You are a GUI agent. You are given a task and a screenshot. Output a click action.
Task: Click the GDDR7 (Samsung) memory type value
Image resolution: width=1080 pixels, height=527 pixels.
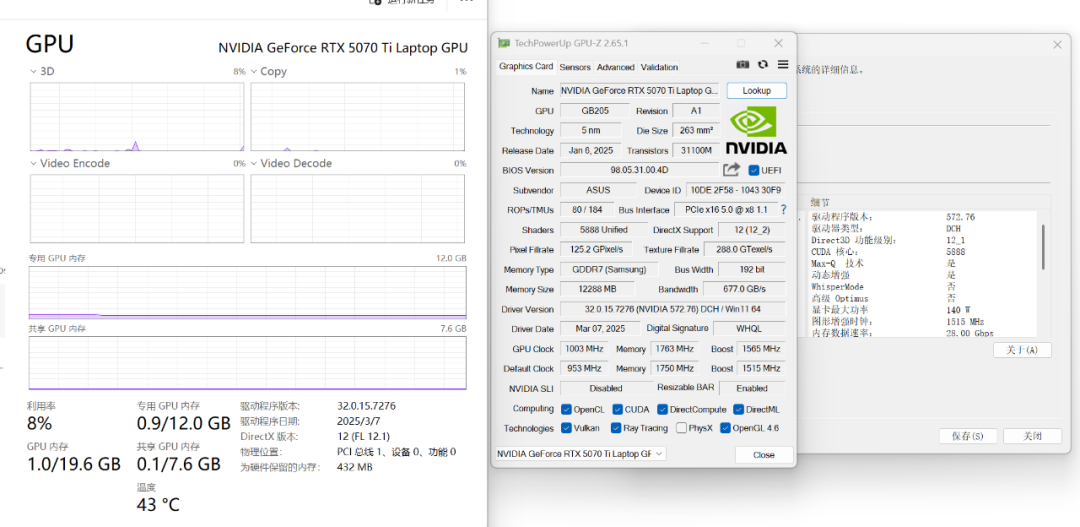click(x=608, y=269)
